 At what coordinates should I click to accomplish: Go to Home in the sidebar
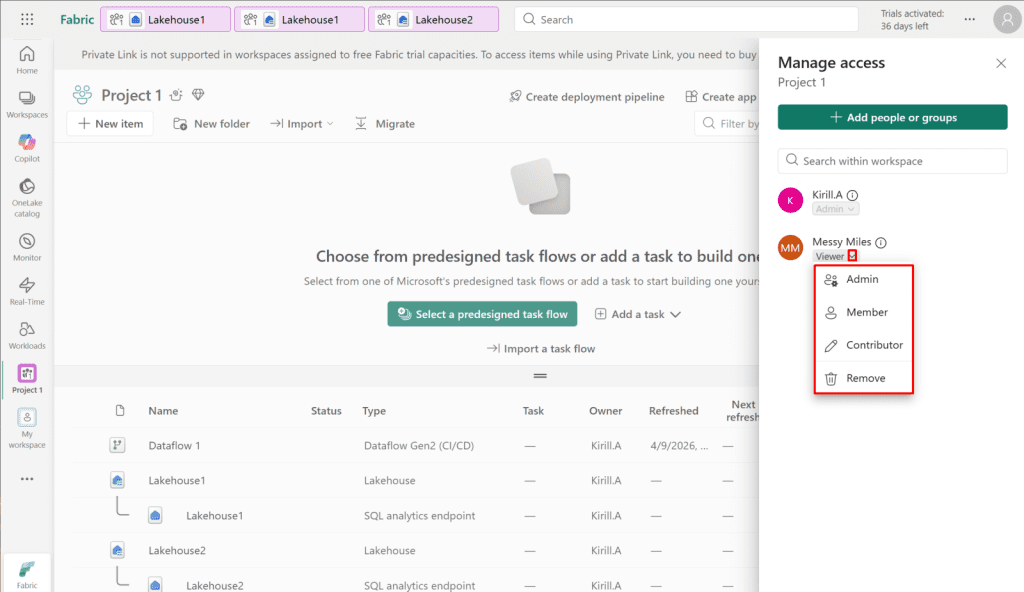tap(27, 59)
